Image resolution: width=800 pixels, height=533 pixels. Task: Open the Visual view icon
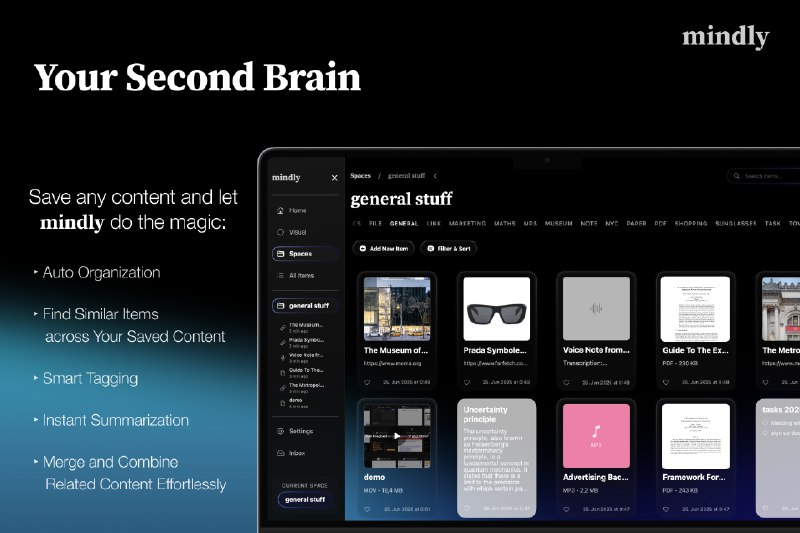(280, 232)
